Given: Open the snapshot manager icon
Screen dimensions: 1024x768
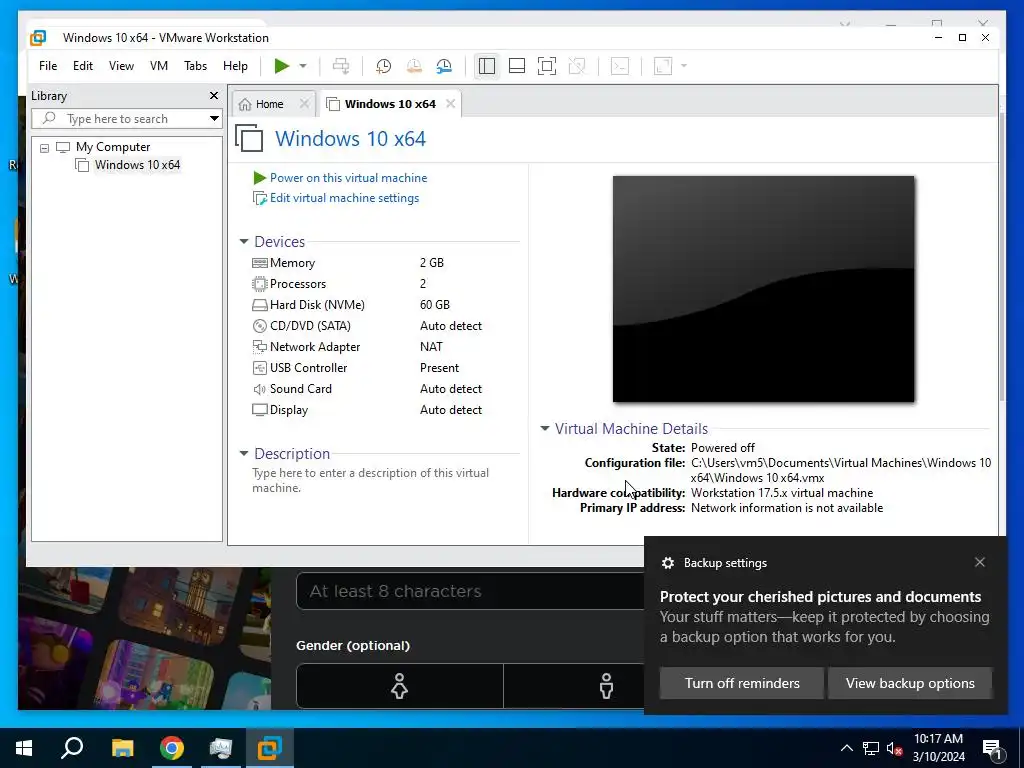Looking at the screenshot, I should pos(444,66).
